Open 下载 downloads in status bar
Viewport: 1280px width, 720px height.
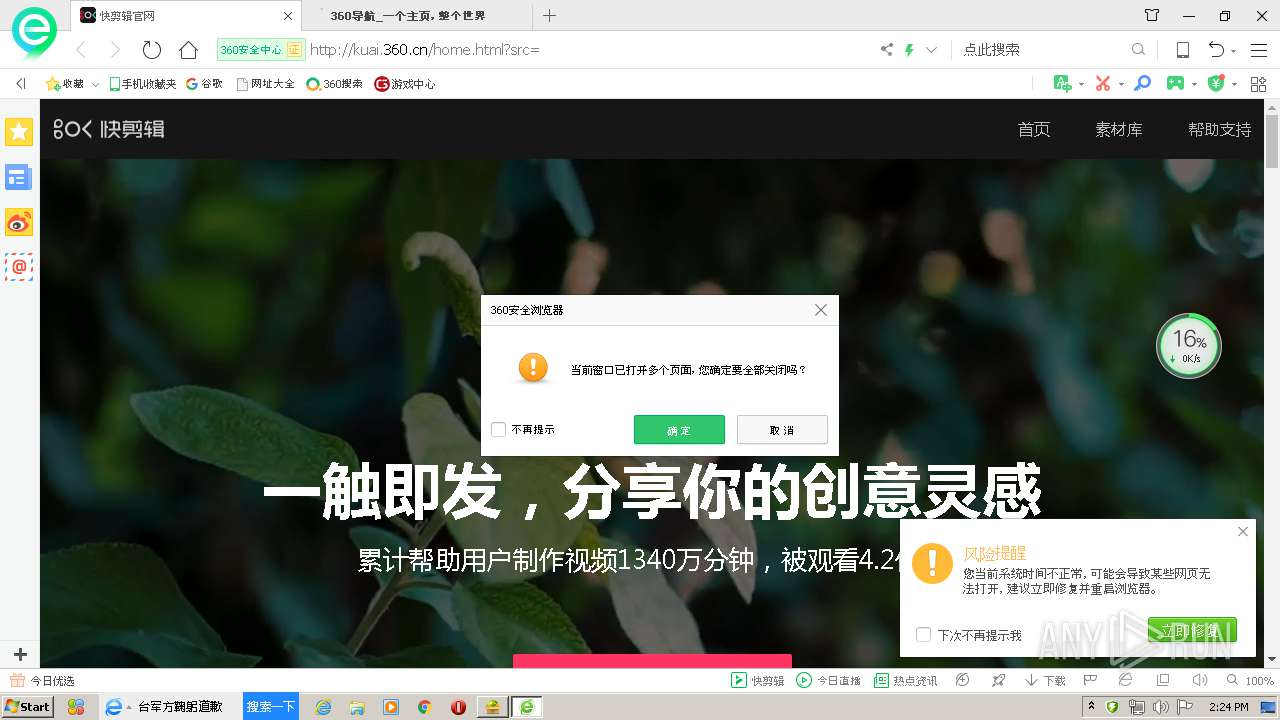[1045, 680]
